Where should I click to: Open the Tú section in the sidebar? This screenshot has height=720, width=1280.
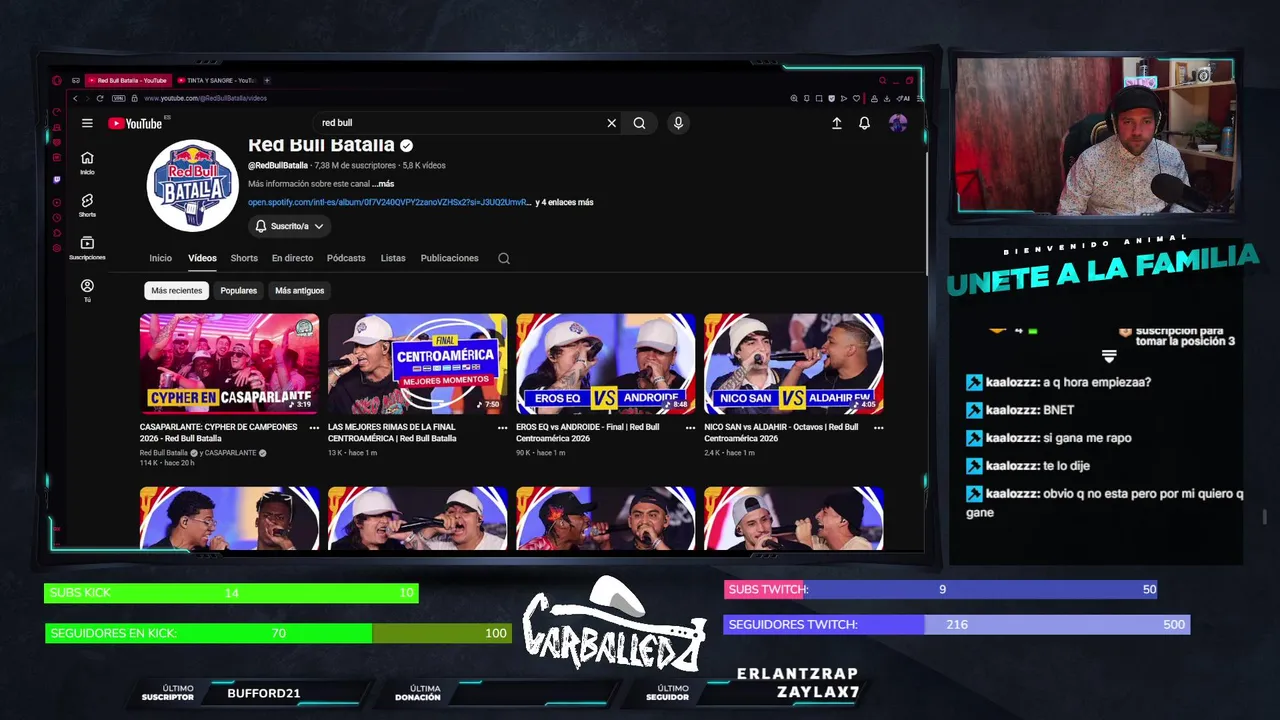pos(87,290)
